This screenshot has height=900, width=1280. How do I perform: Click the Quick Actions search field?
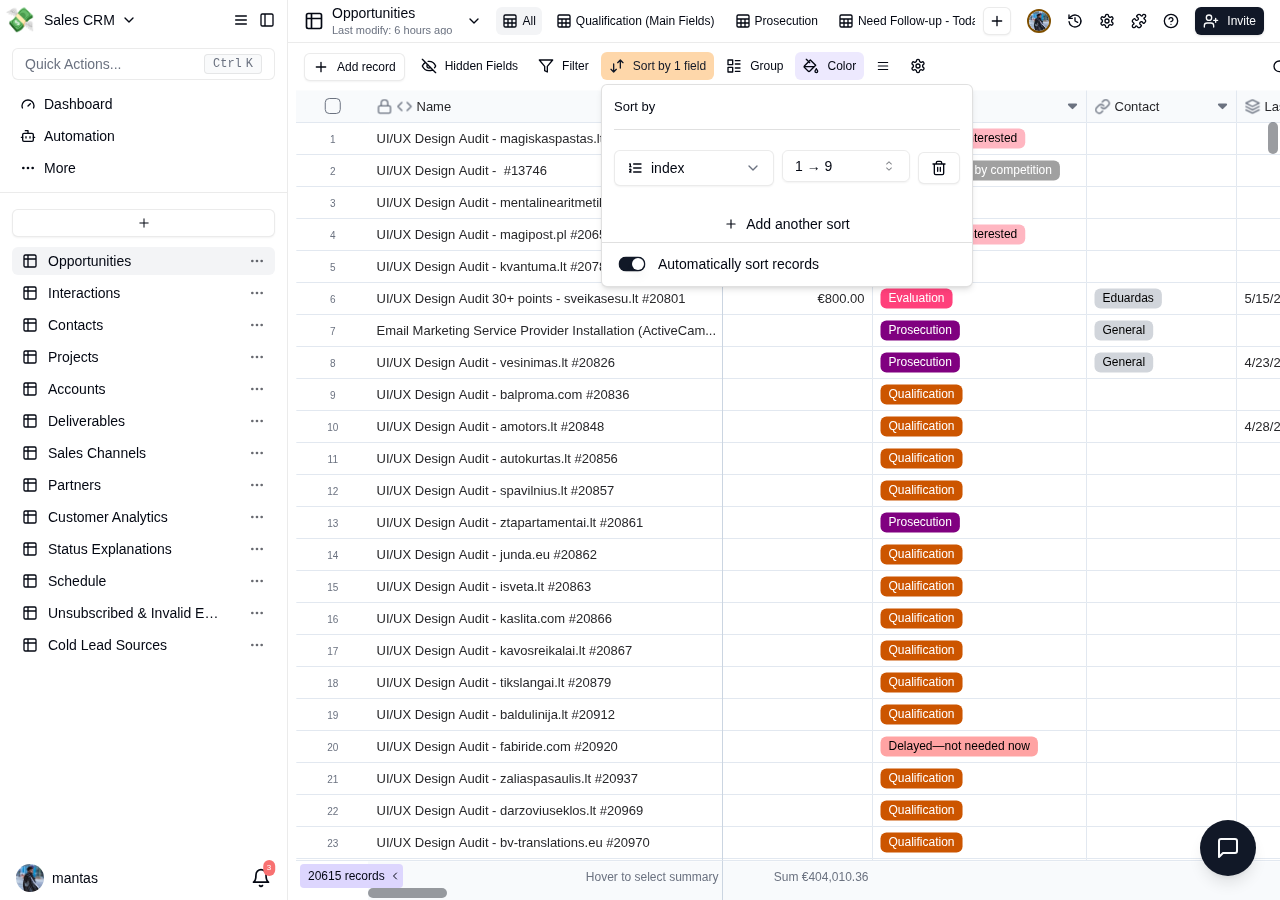(143, 64)
